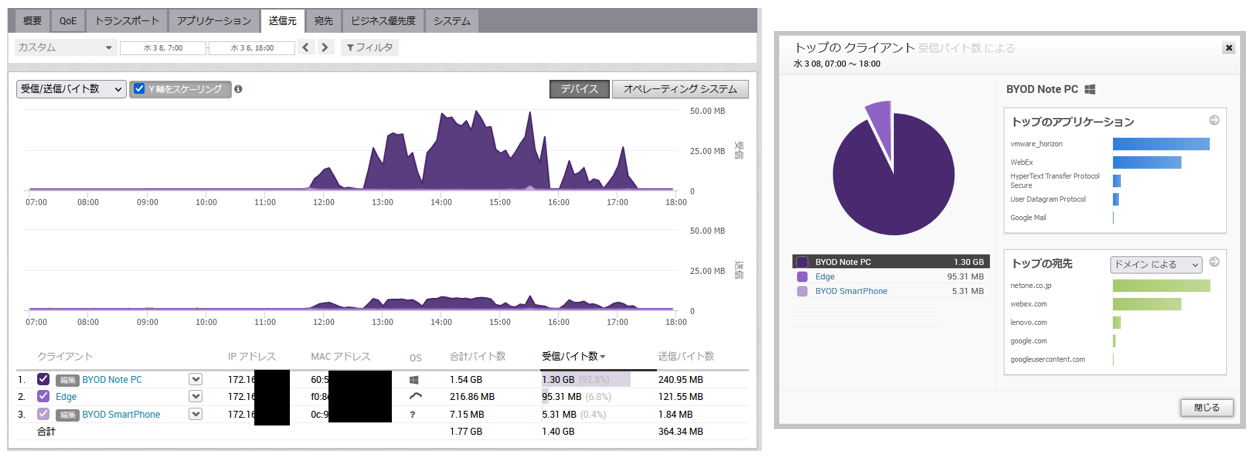Click the 1.54 GB total bytes cell
1256x457 pixels.
[x=466, y=380]
